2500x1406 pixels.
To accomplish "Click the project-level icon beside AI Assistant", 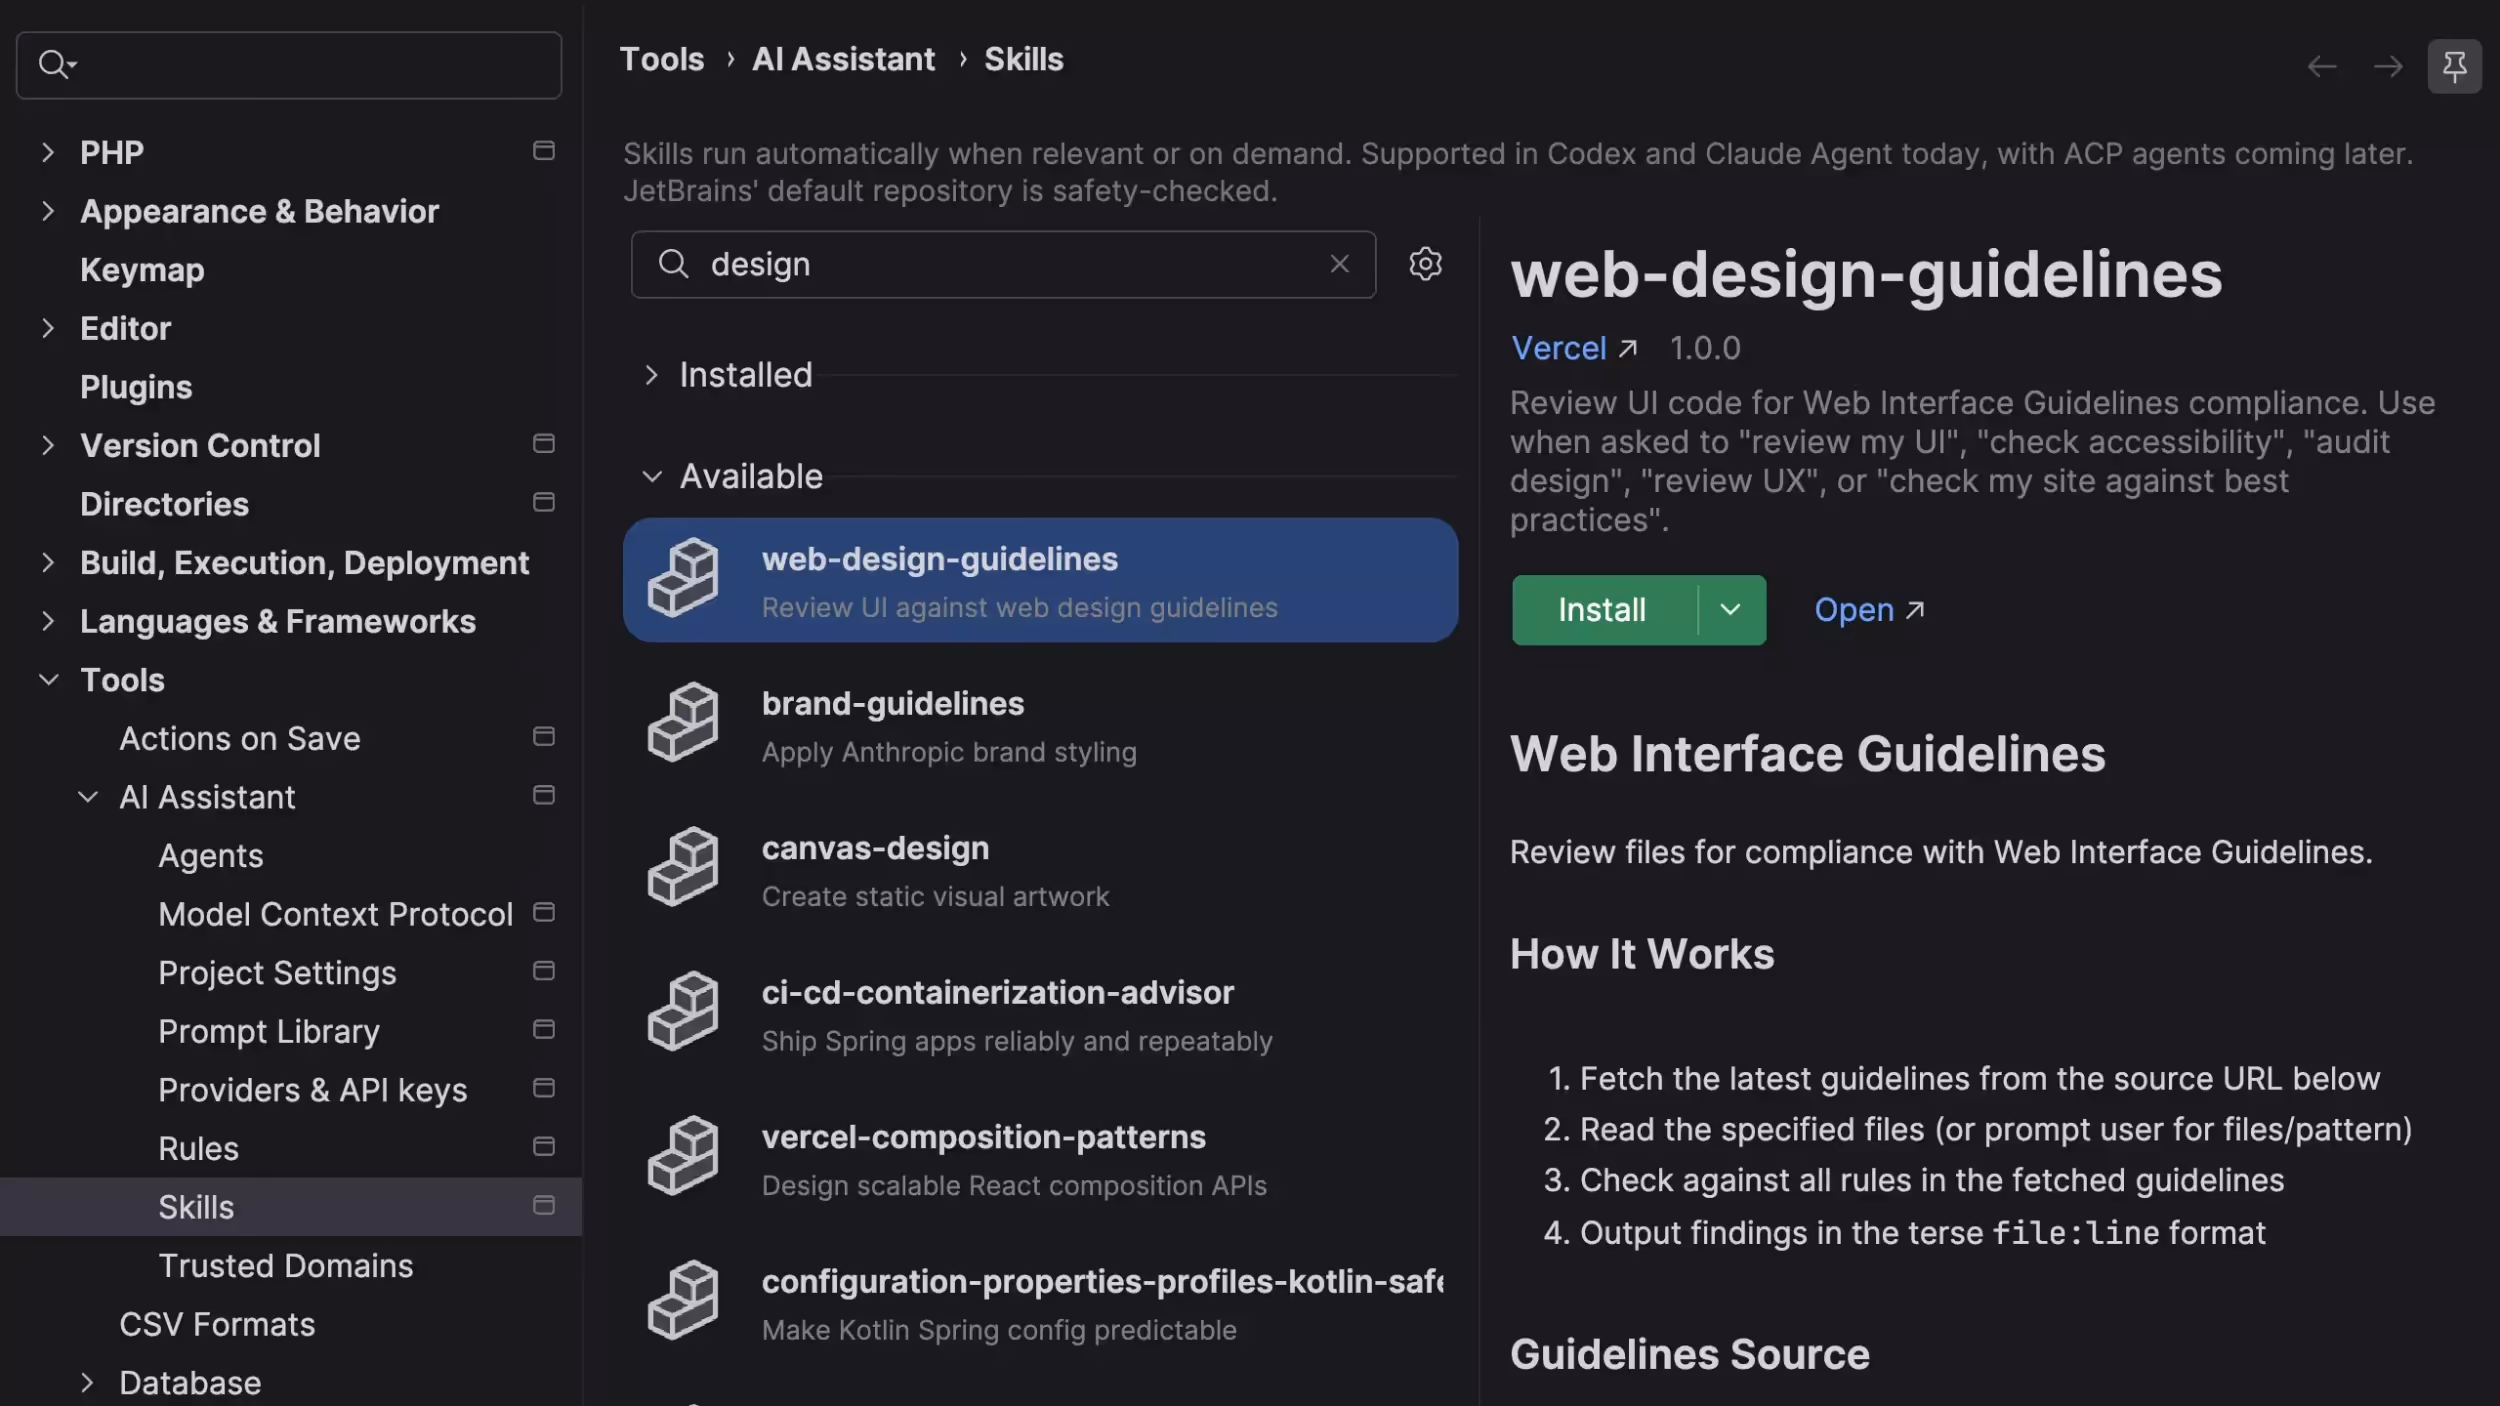I will tap(544, 795).
